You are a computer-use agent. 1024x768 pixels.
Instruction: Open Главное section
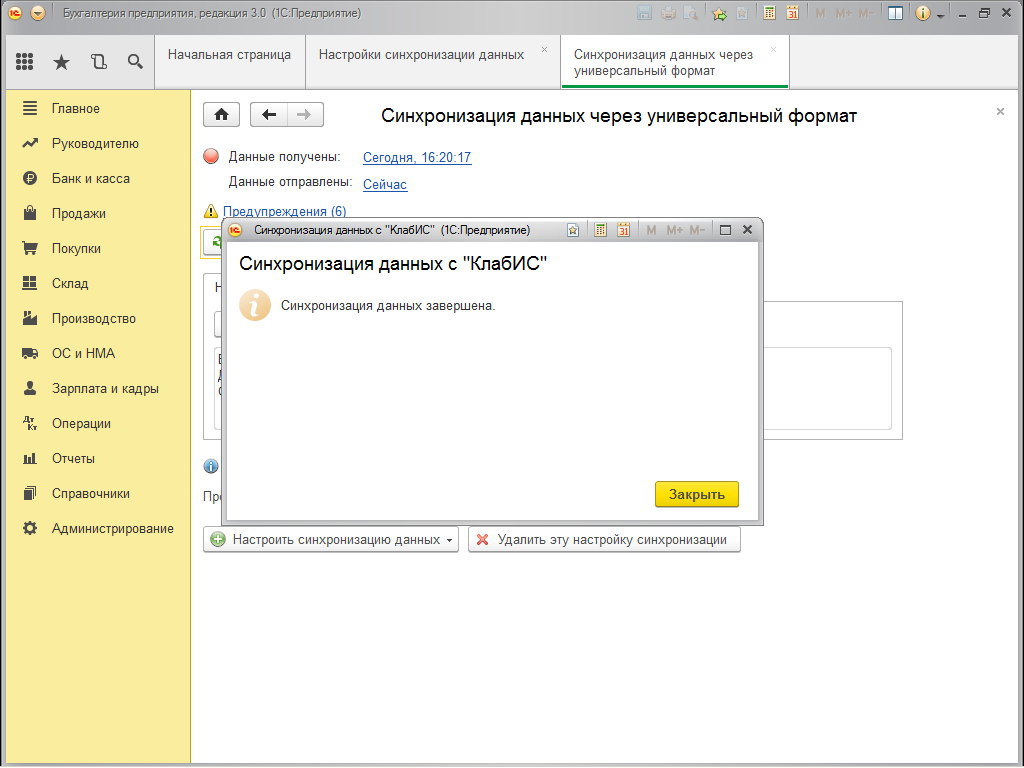pyautogui.click(x=98, y=108)
